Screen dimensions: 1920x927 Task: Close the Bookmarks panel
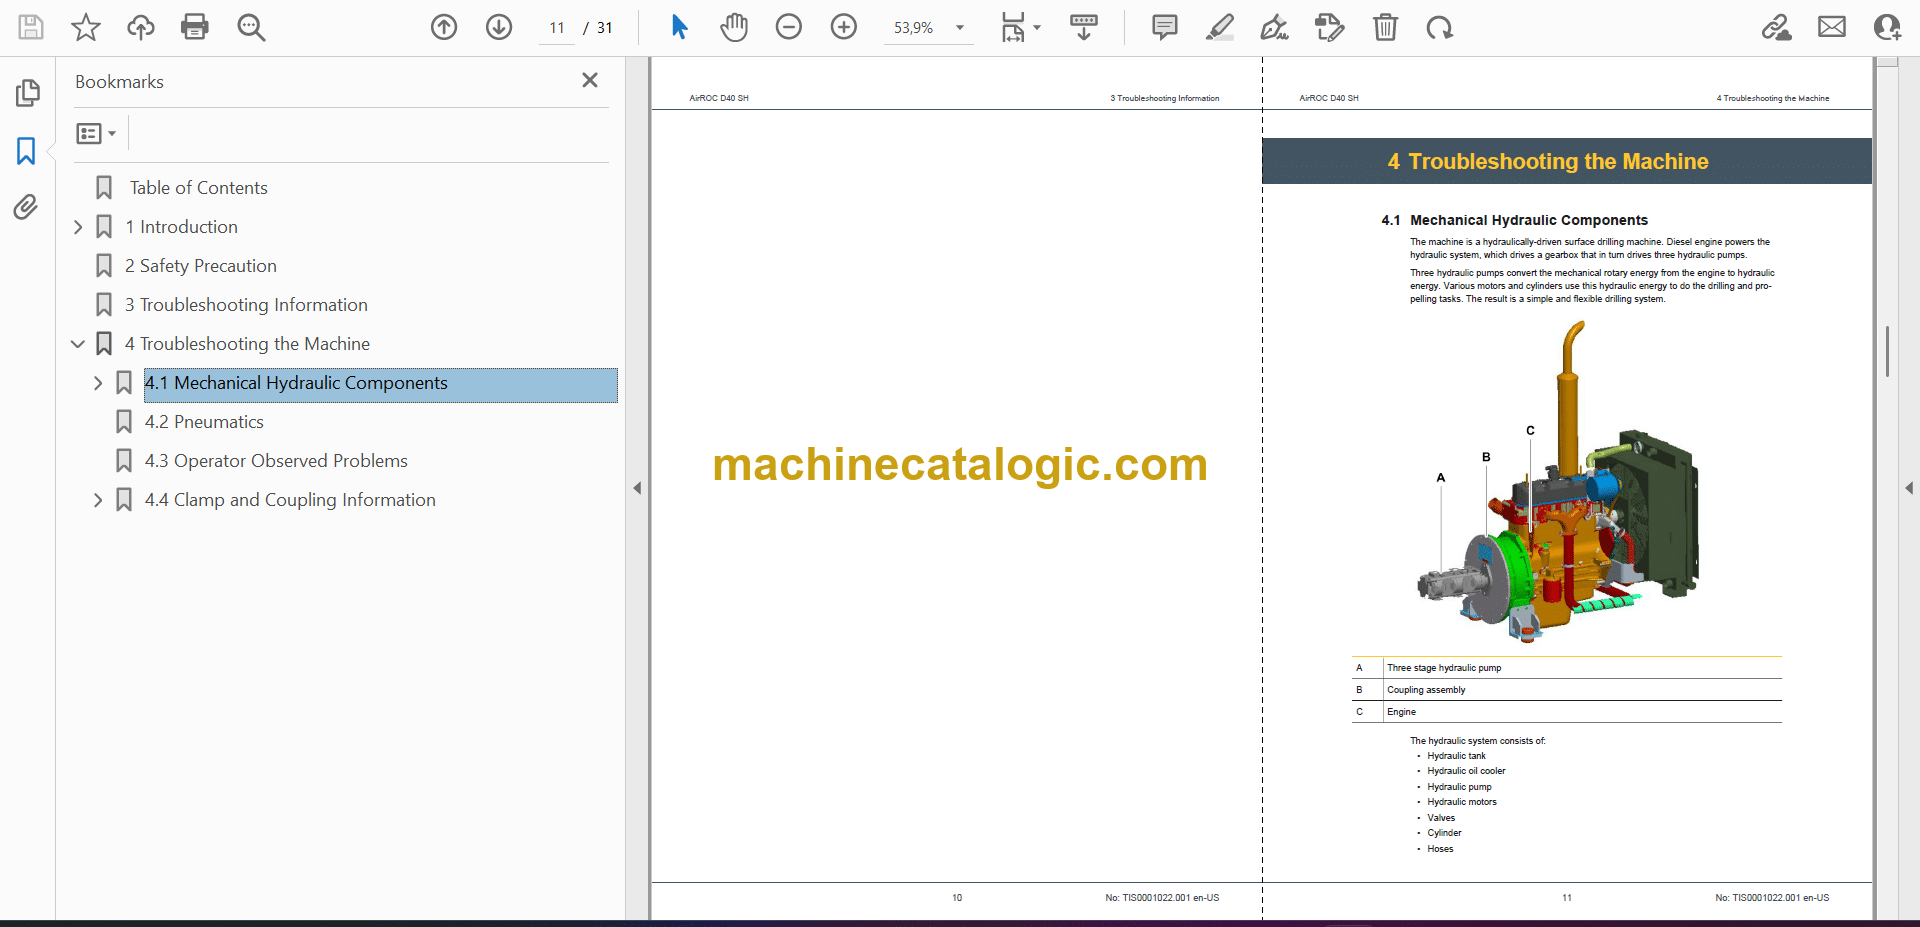pyautogui.click(x=590, y=80)
